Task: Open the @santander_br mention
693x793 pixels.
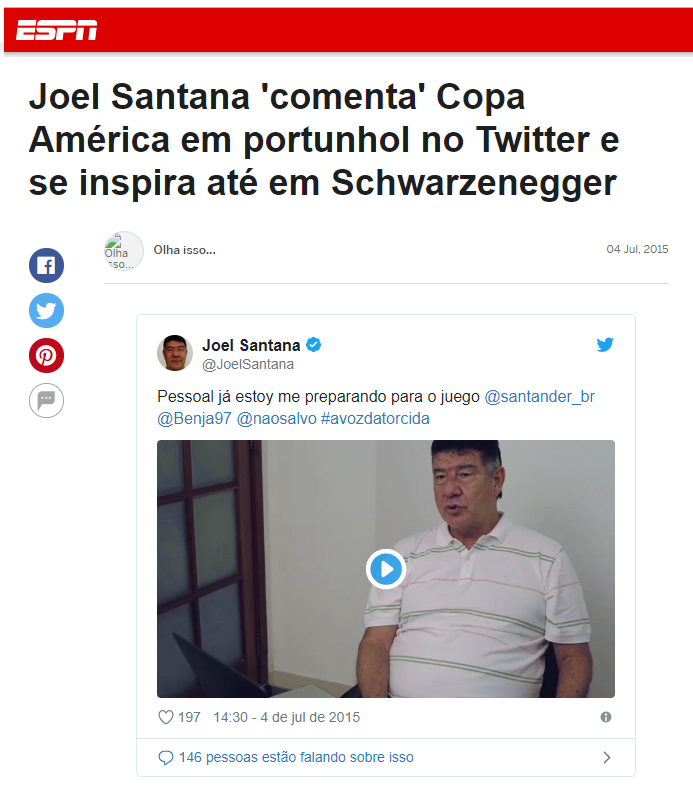Action: click(x=539, y=396)
